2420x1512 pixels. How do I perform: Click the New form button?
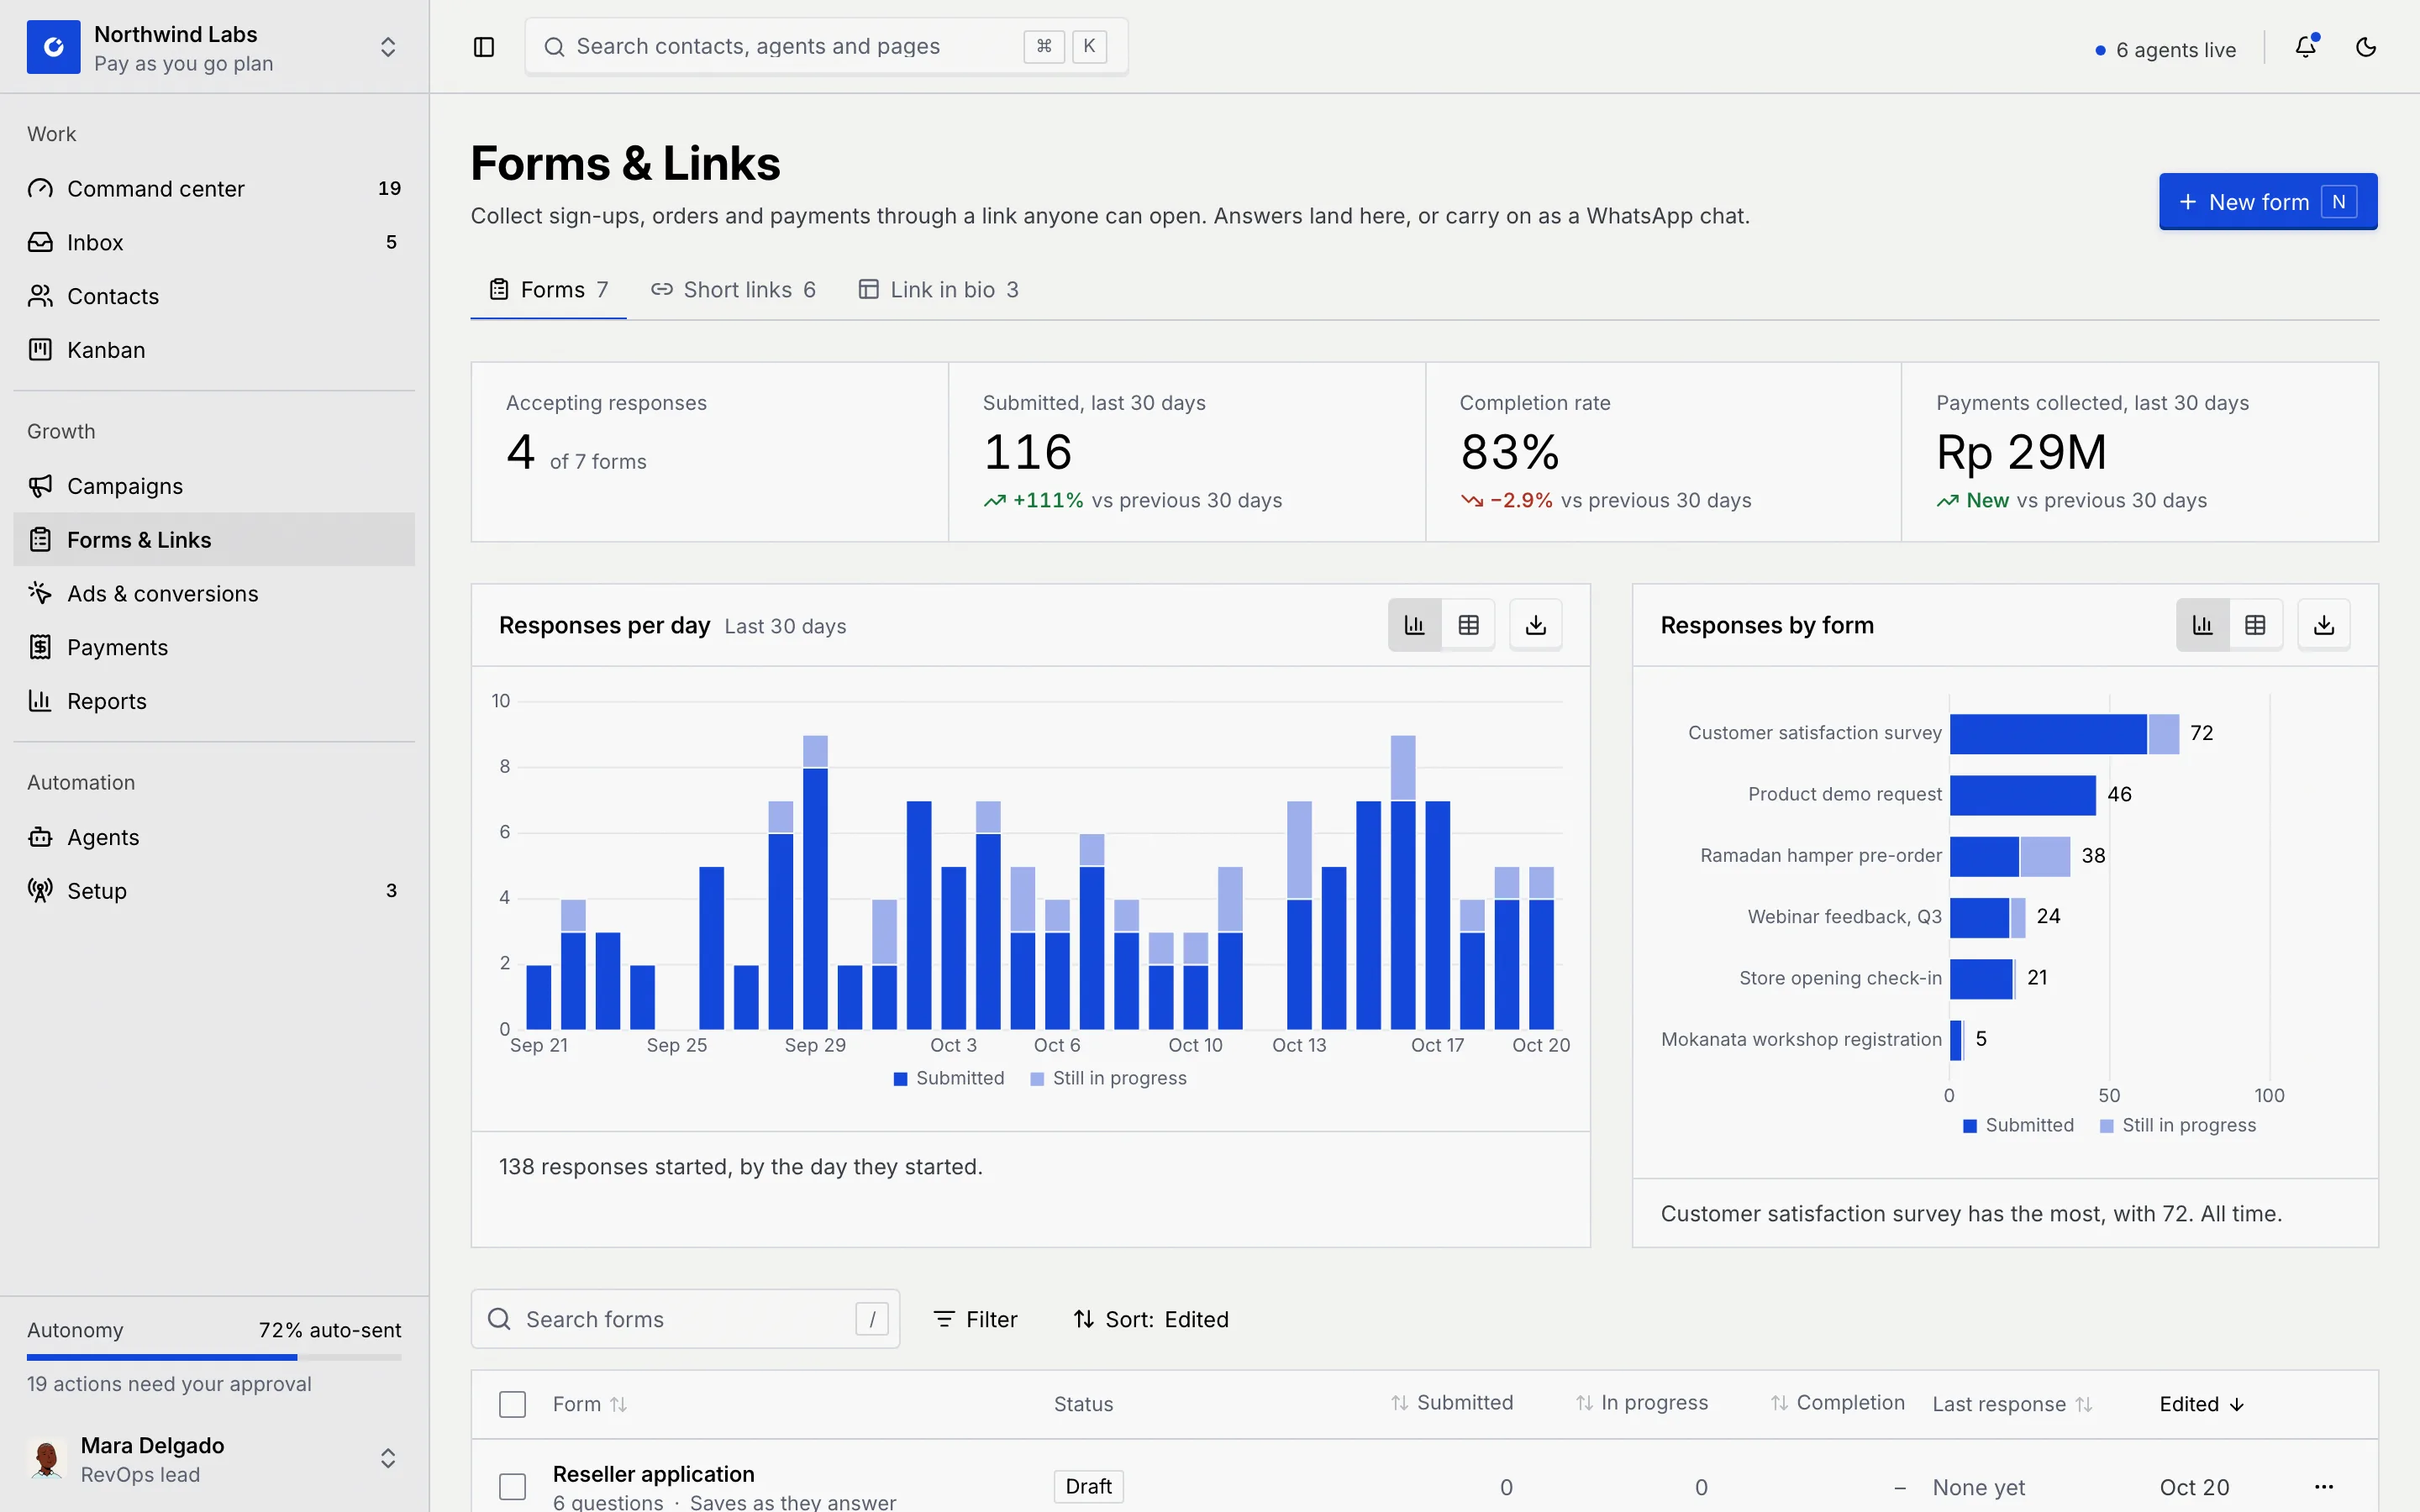[2268, 202]
